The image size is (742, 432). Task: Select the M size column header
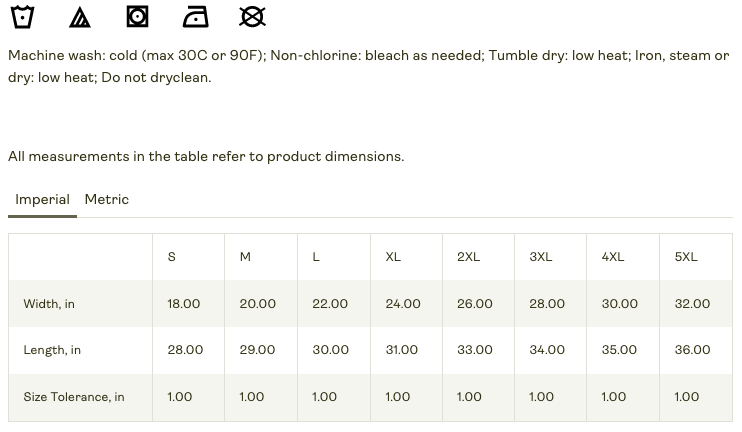[x=245, y=257]
